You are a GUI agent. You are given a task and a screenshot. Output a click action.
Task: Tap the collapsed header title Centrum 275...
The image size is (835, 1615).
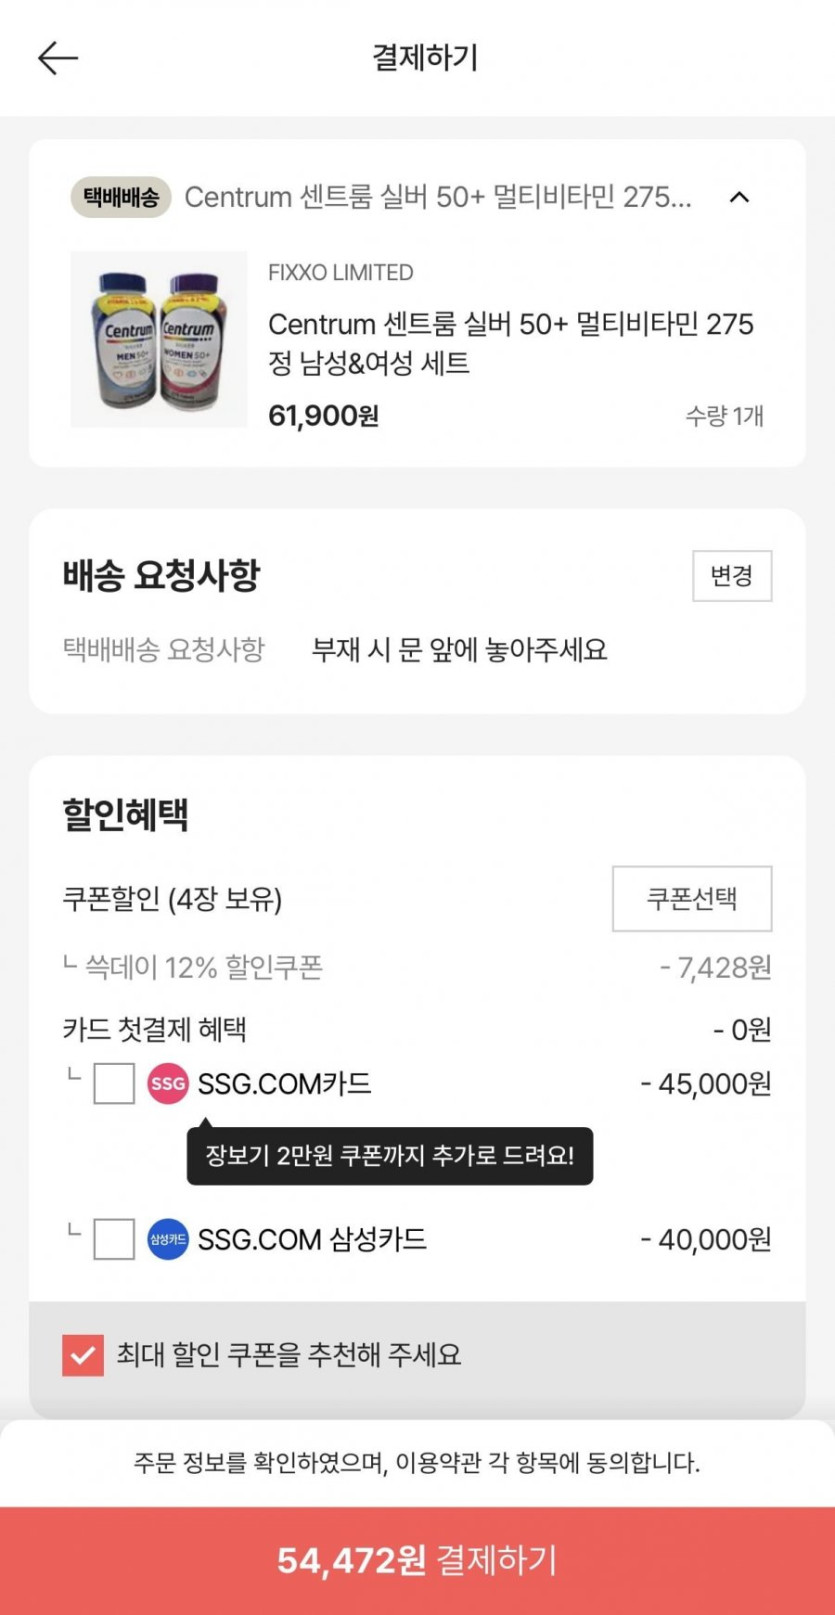click(x=437, y=198)
